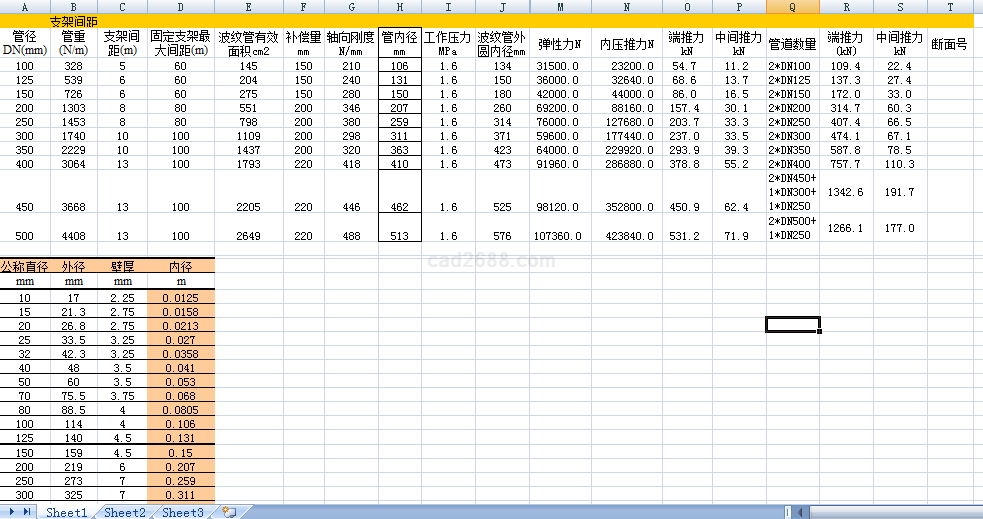This screenshot has height=519, width=983.
Task: Select column Q header
Action: click(x=792, y=6)
